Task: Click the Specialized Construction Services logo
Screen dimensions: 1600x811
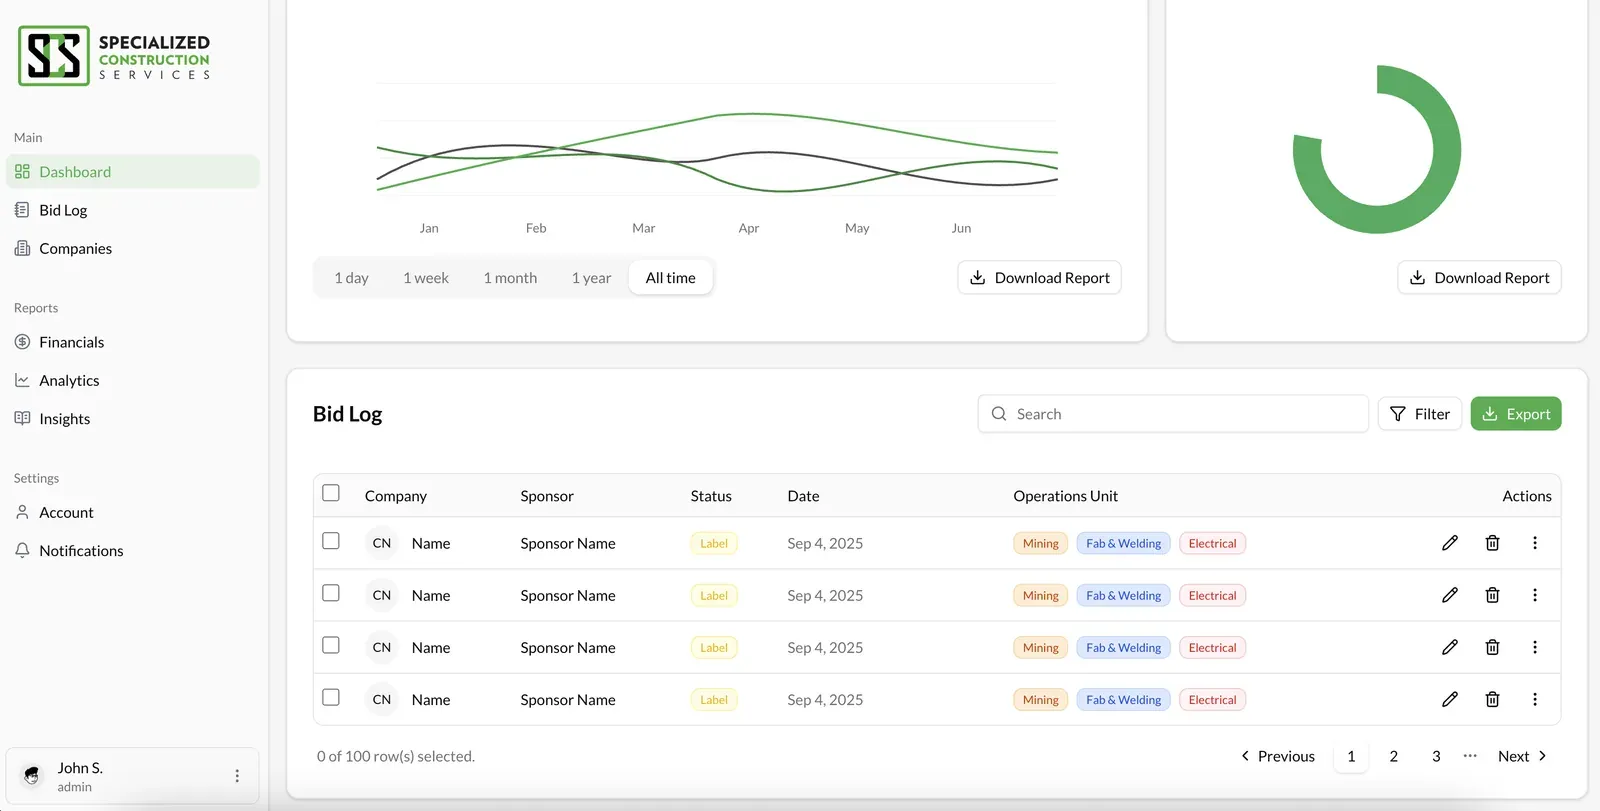Action: pos(114,56)
